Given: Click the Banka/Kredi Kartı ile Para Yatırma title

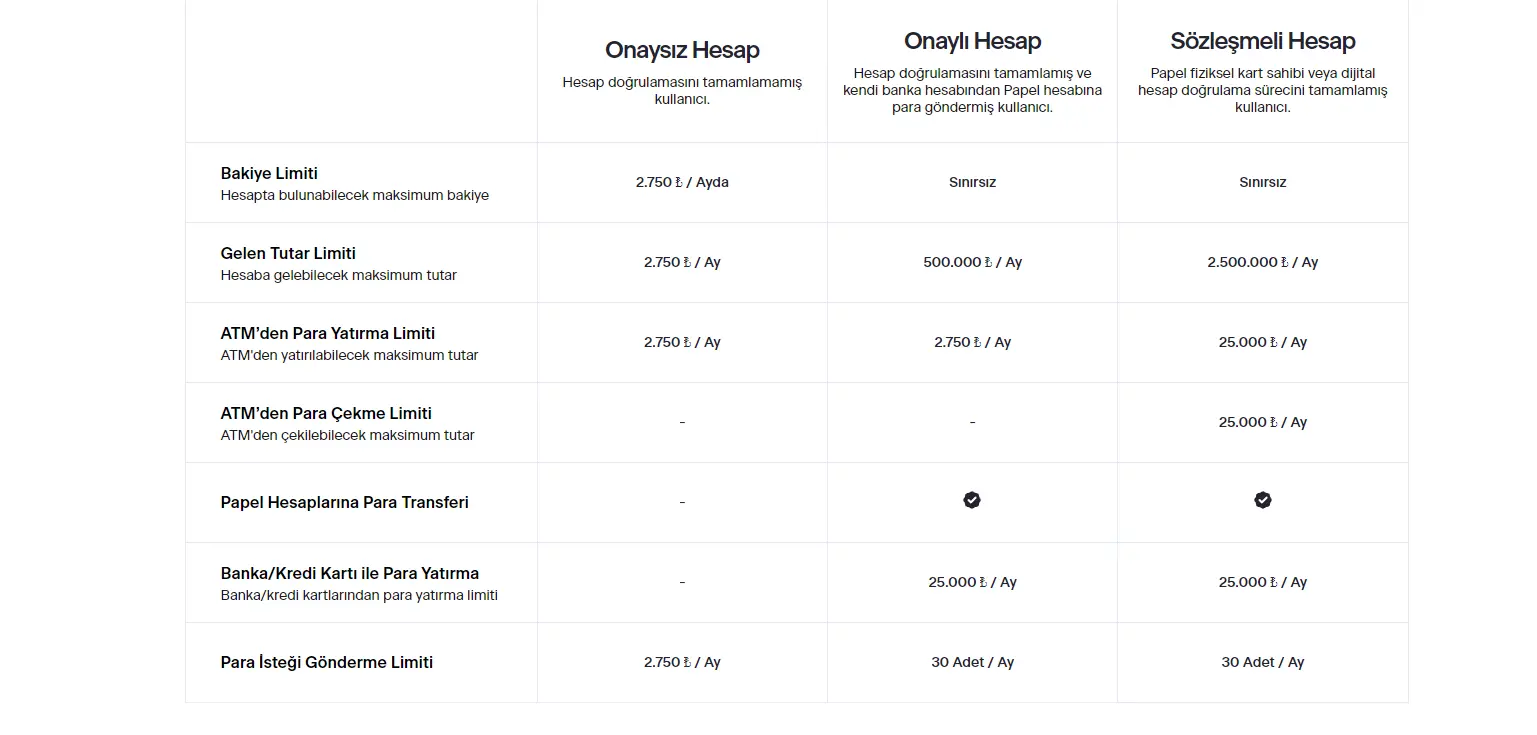Looking at the screenshot, I should click(x=350, y=573).
